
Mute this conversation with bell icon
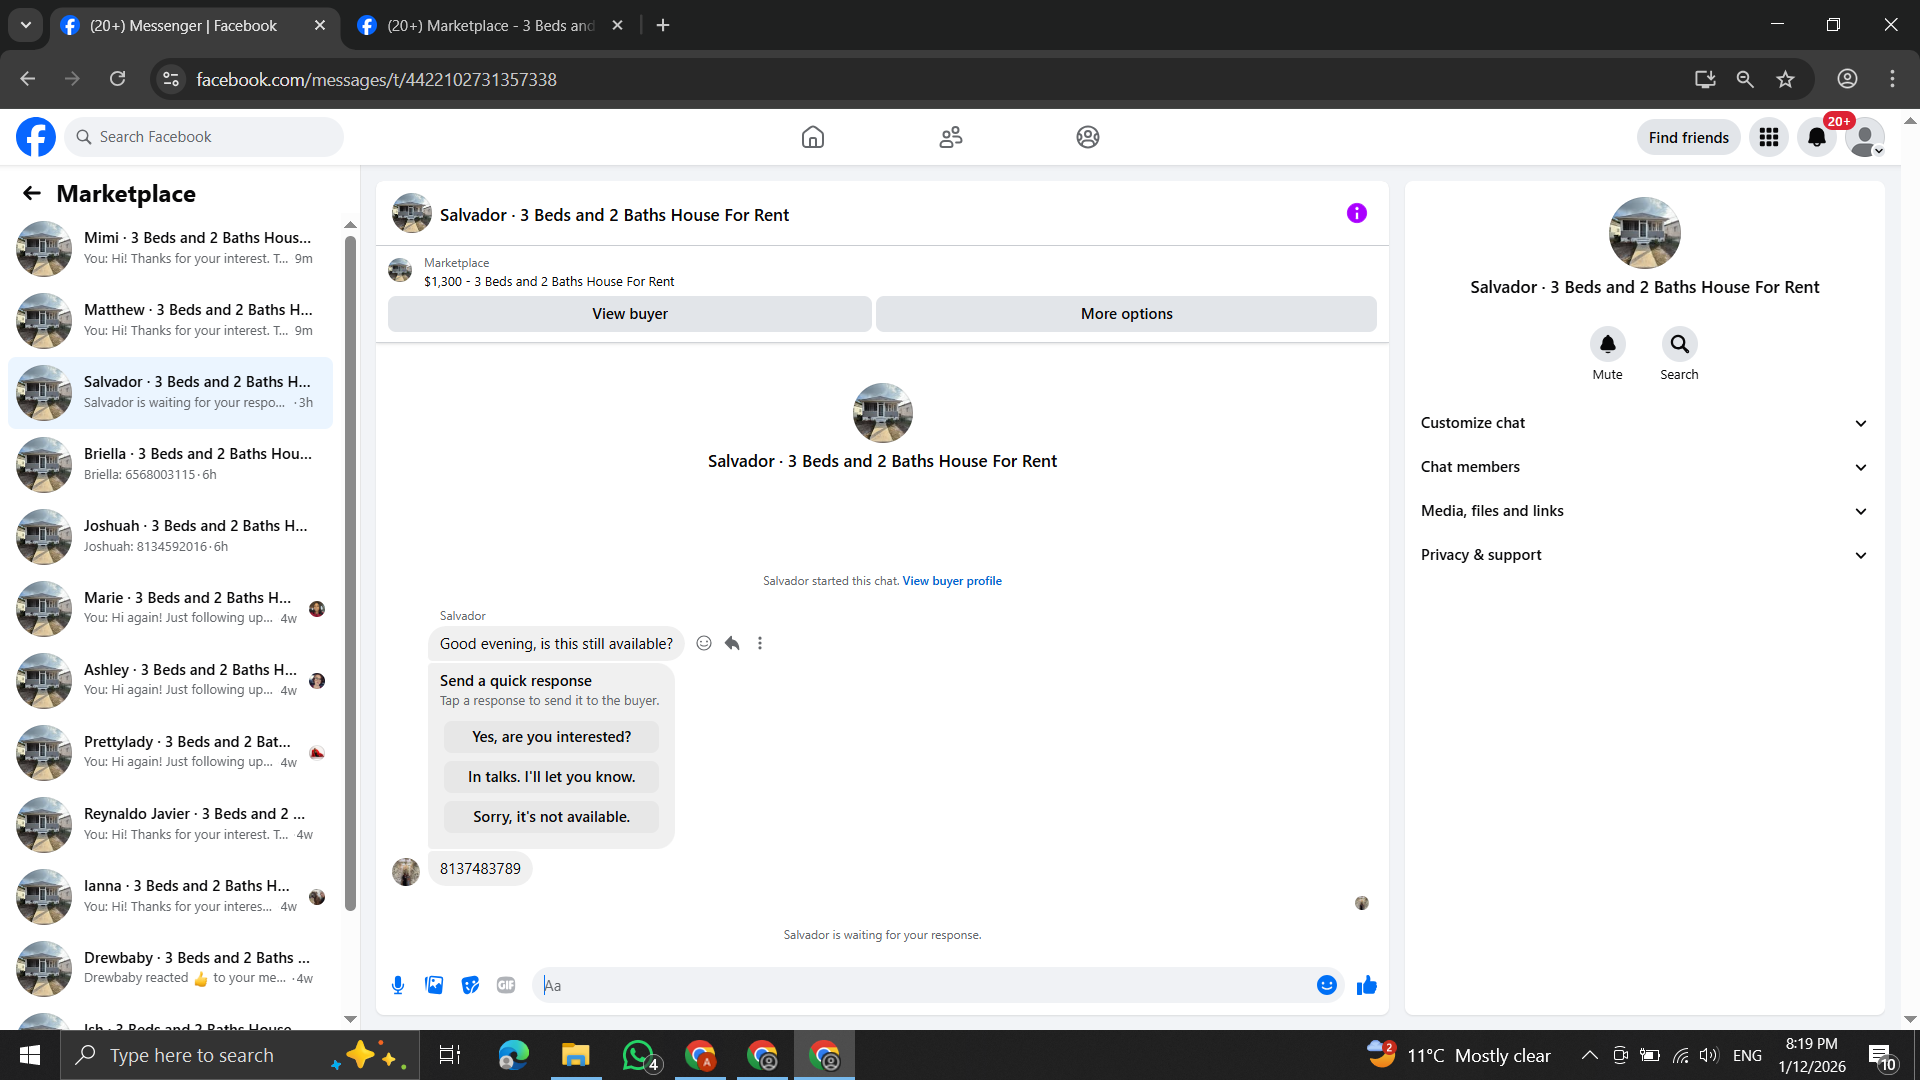1607,344
